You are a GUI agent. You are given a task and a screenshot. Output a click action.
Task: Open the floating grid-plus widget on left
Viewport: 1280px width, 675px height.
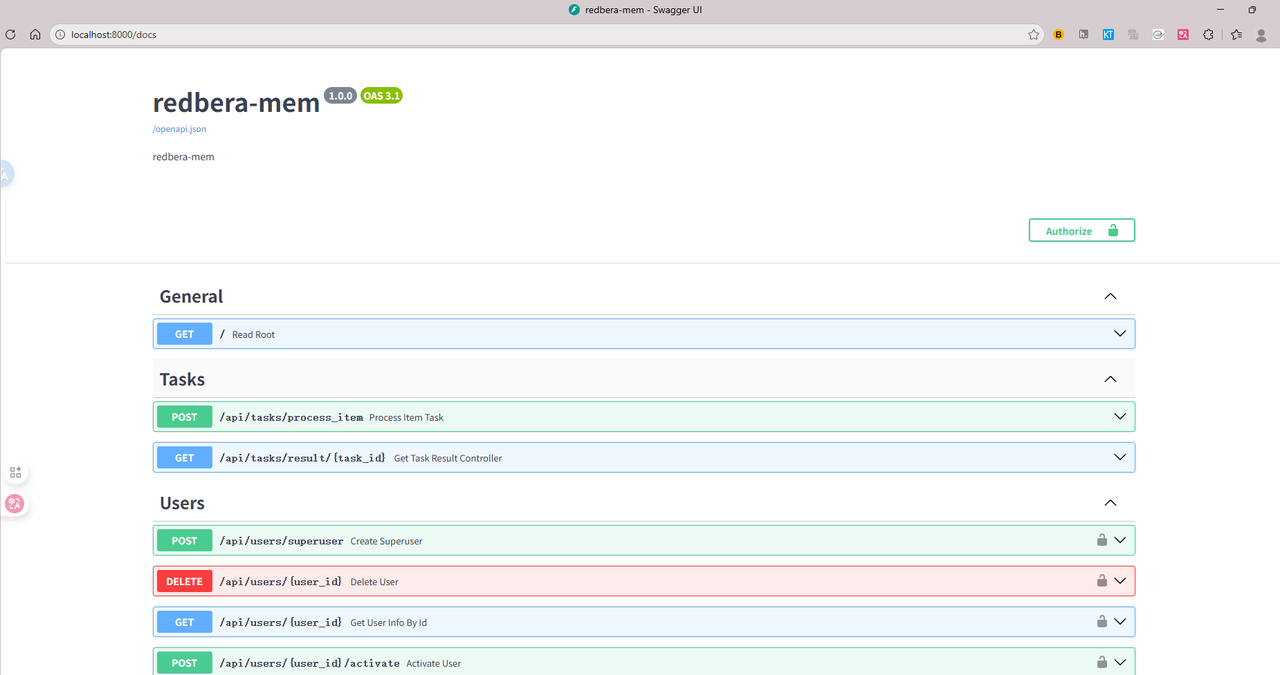click(x=15, y=472)
